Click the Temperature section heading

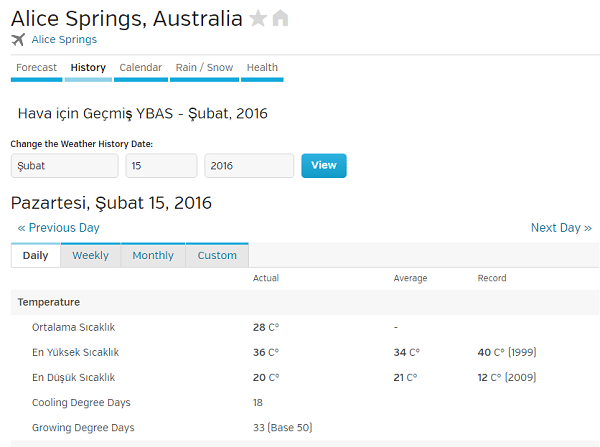pyautogui.click(x=49, y=302)
